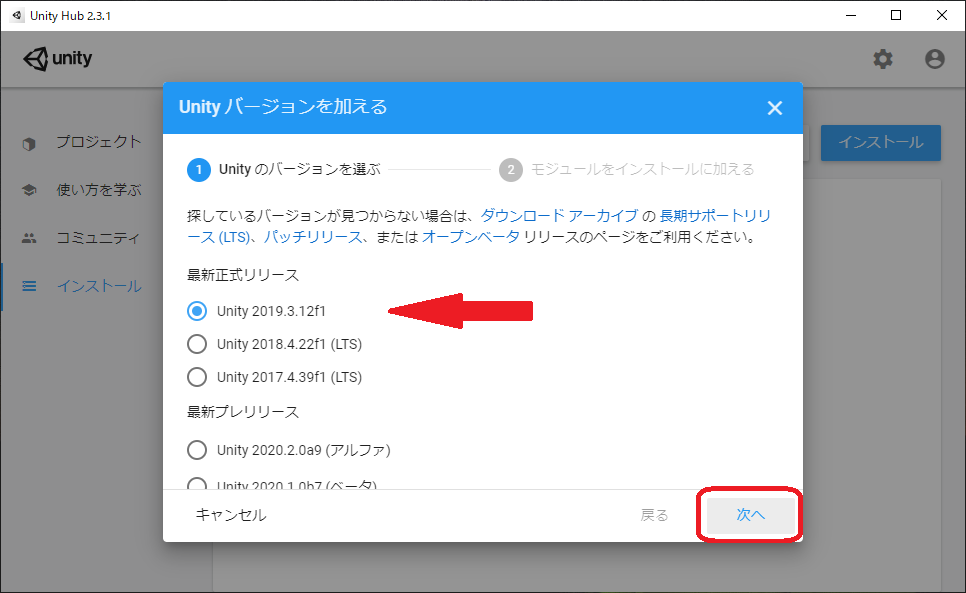Viewport: 966px width, 593px height.
Task: Click the 最新正式リリース heading text
Action: pyautogui.click(x=243, y=275)
